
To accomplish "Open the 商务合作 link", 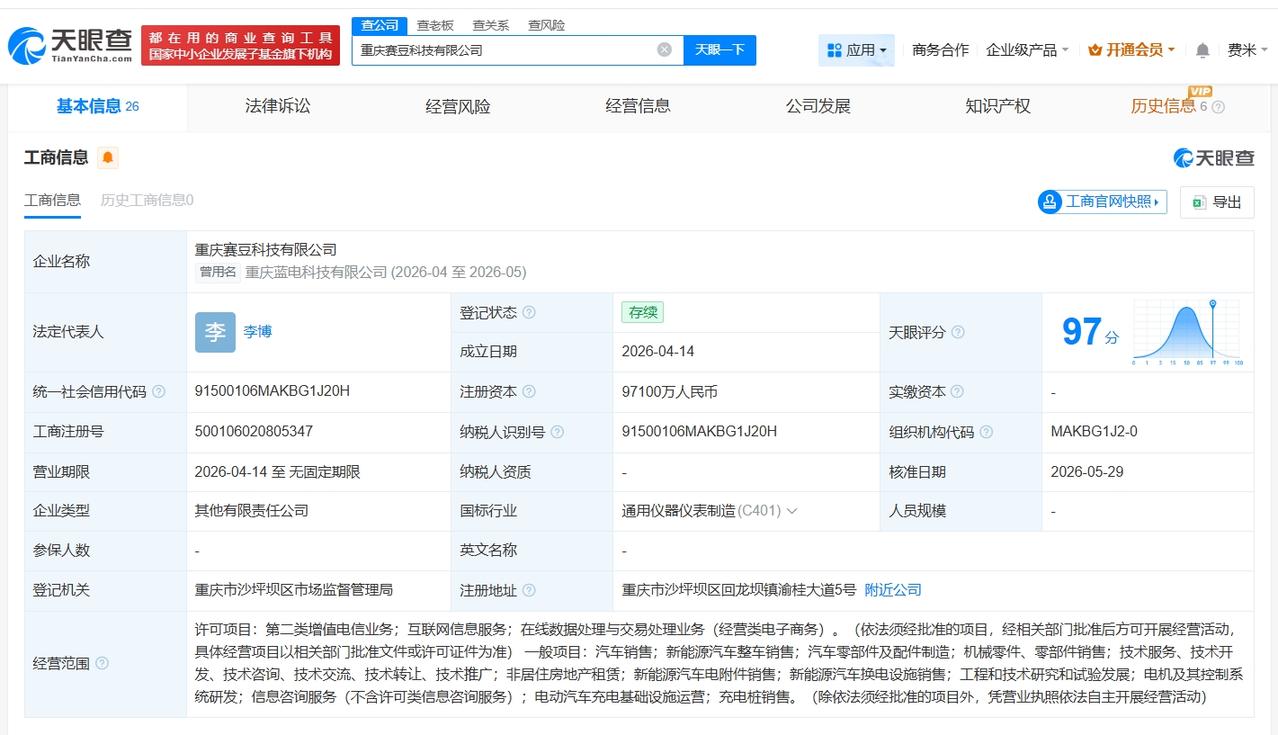I will tap(940, 50).
